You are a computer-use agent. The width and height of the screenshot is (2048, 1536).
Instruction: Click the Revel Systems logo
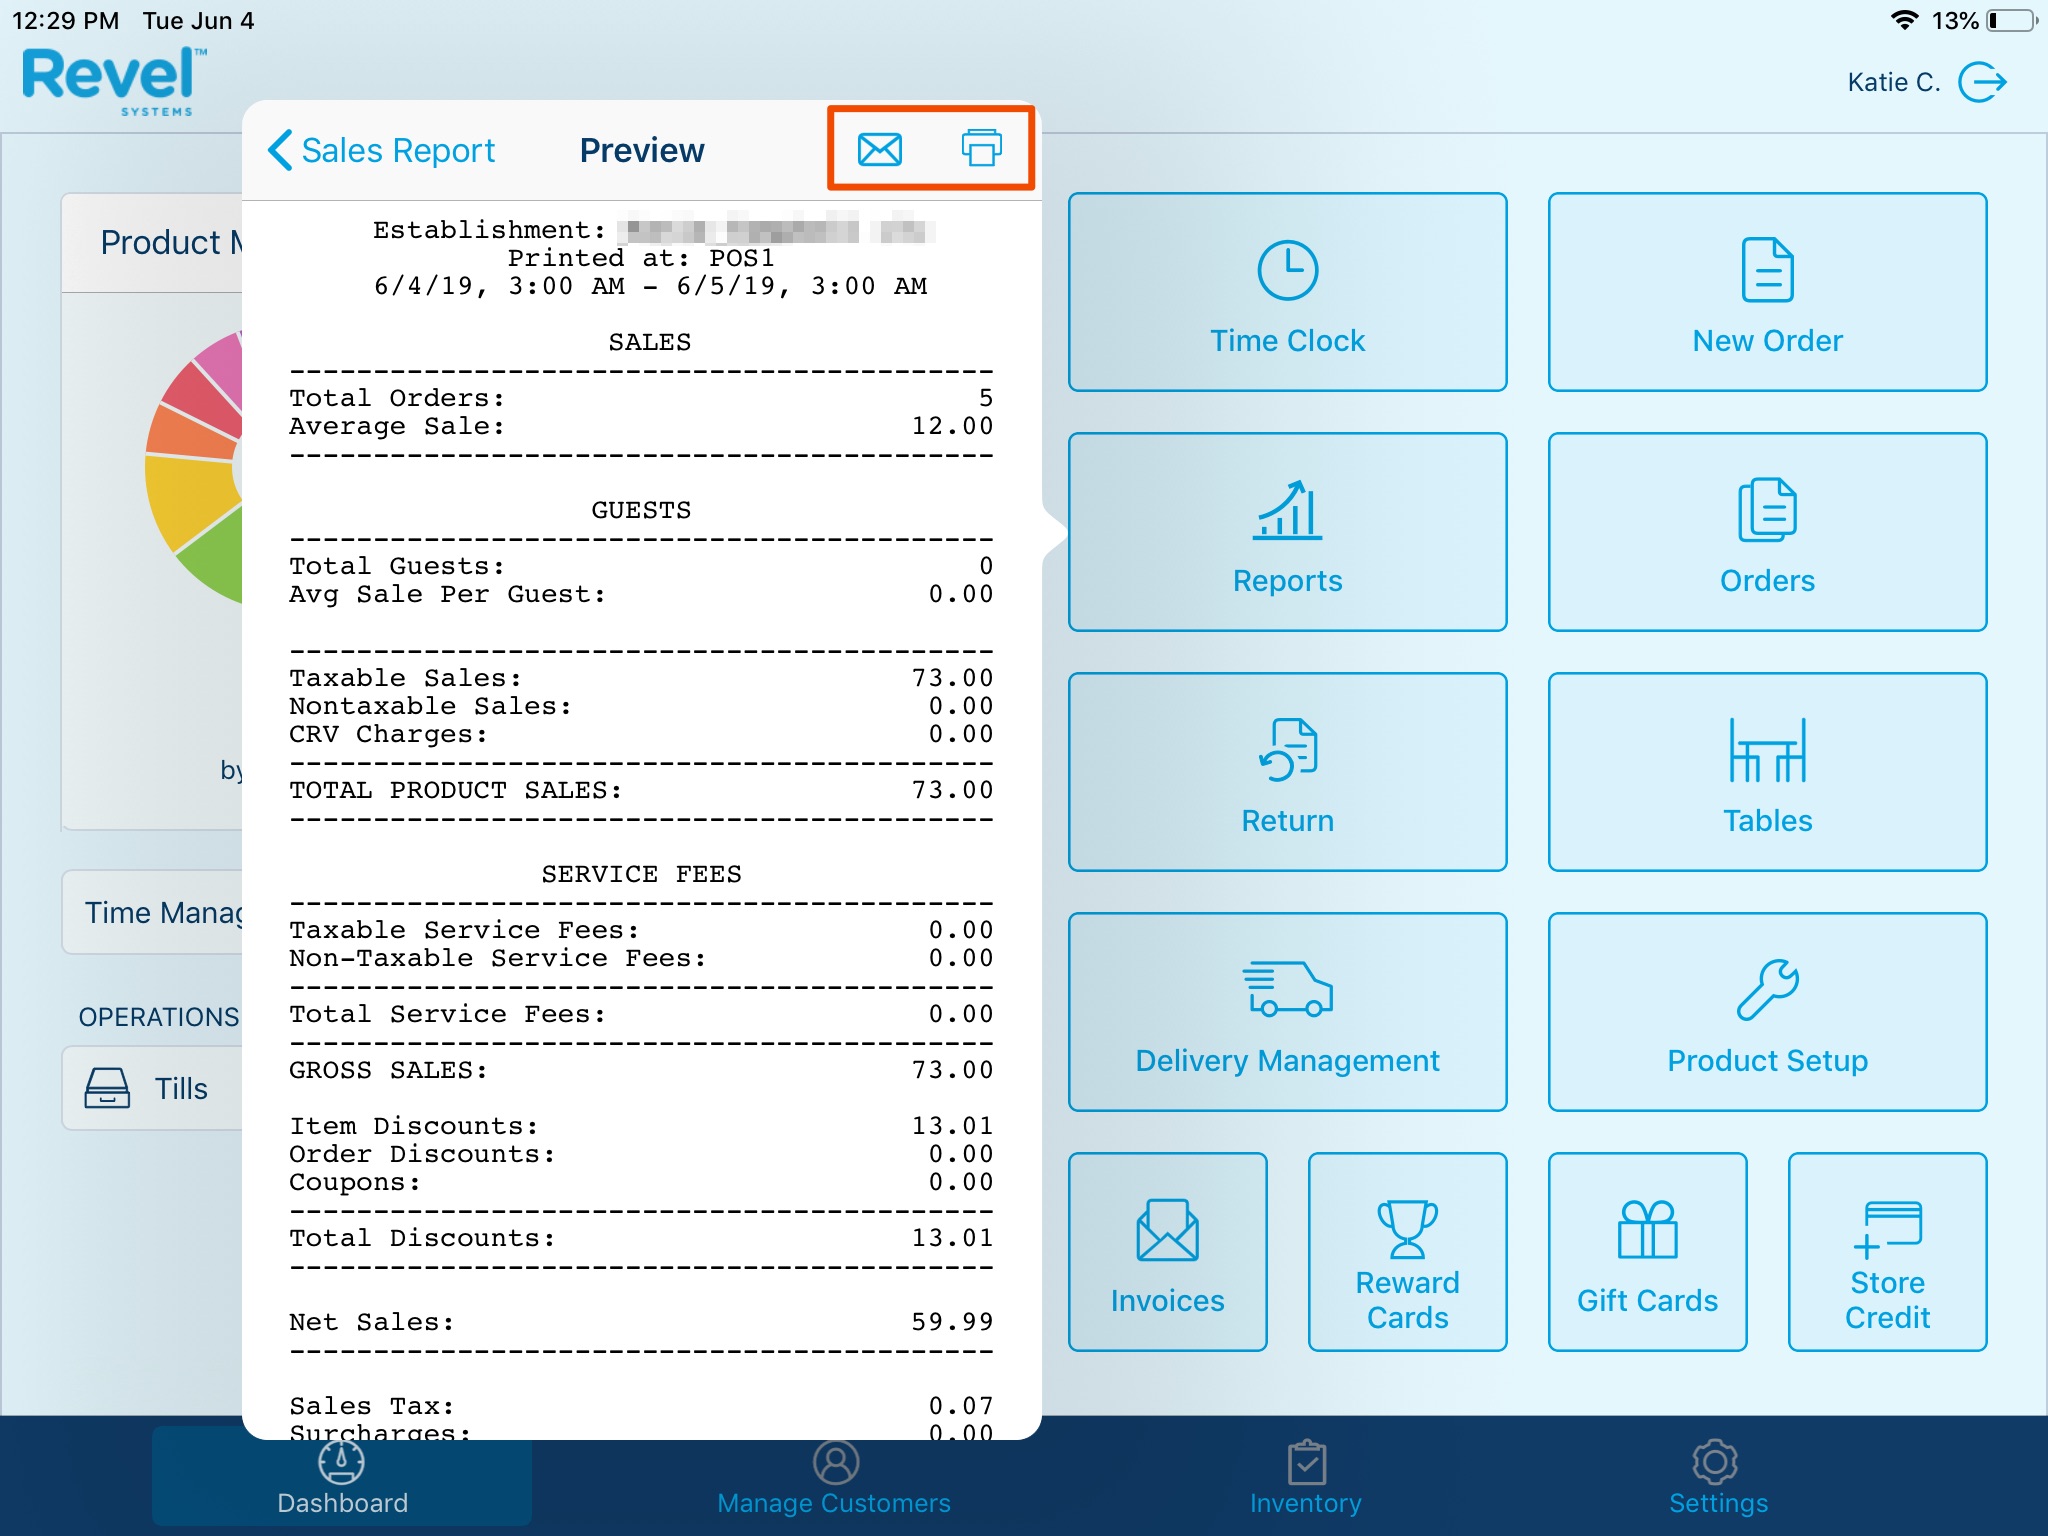pos(113,82)
